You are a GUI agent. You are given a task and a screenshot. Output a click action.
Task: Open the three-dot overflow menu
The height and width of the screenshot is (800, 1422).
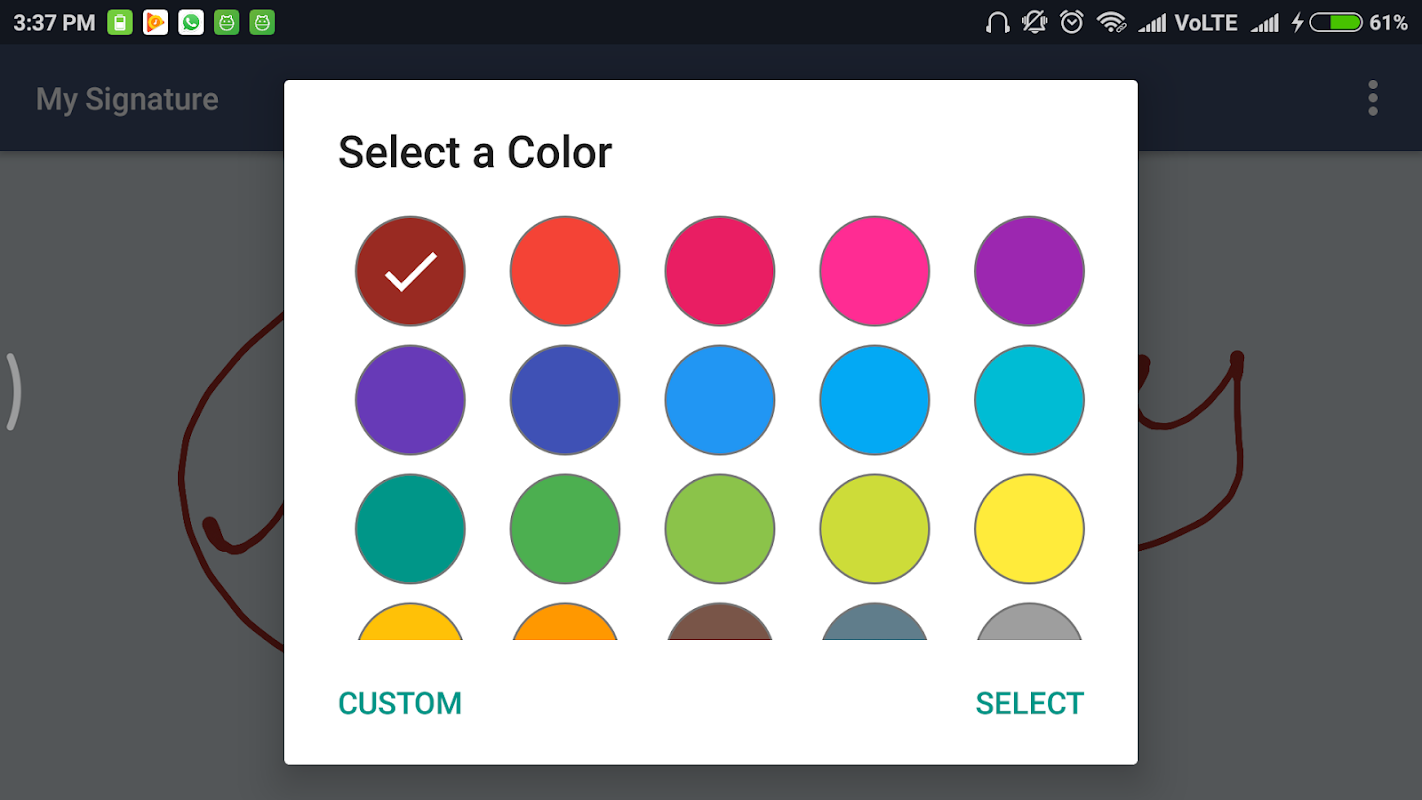tap(1373, 98)
